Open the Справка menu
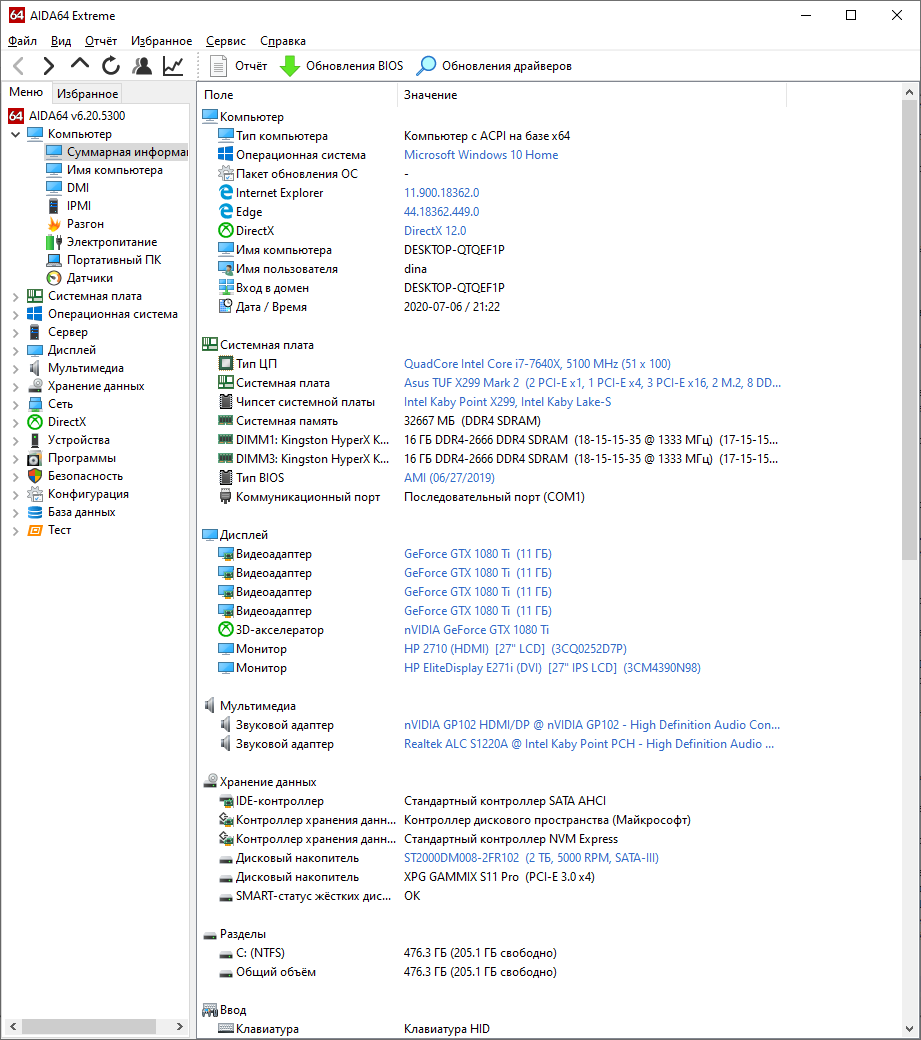 pyautogui.click(x=282, y=41)
